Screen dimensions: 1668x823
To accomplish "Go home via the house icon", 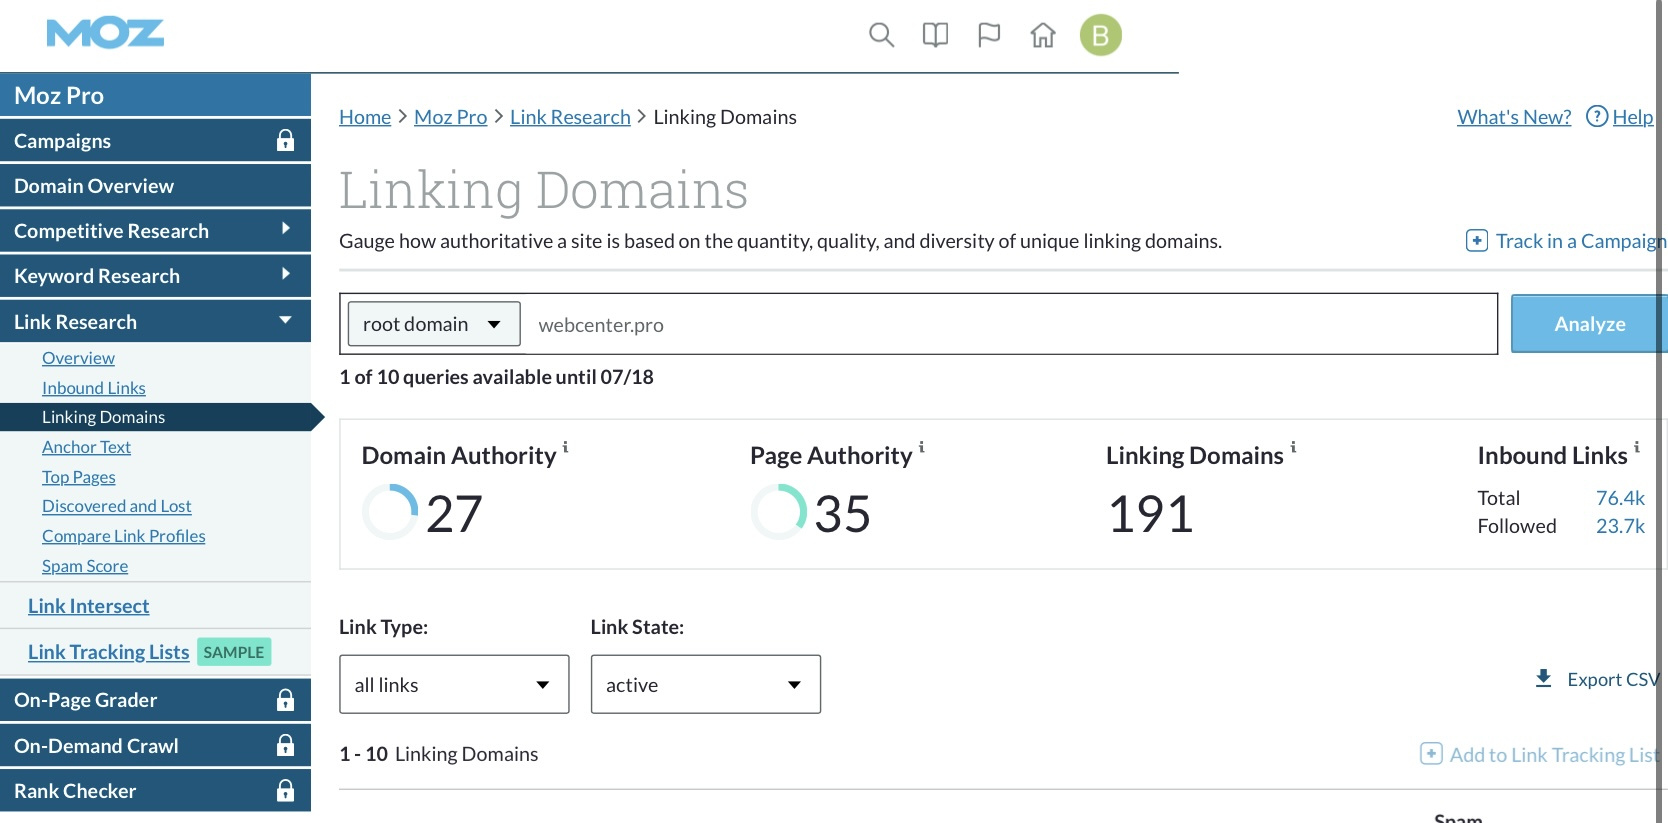I will 1043,36.
